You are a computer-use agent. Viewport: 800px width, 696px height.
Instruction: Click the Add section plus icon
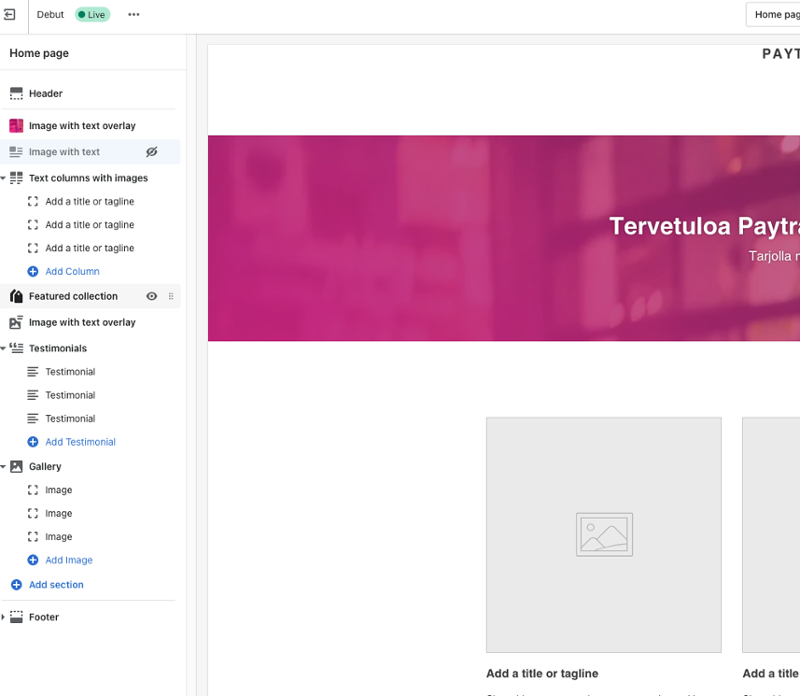tap(16, 585)
